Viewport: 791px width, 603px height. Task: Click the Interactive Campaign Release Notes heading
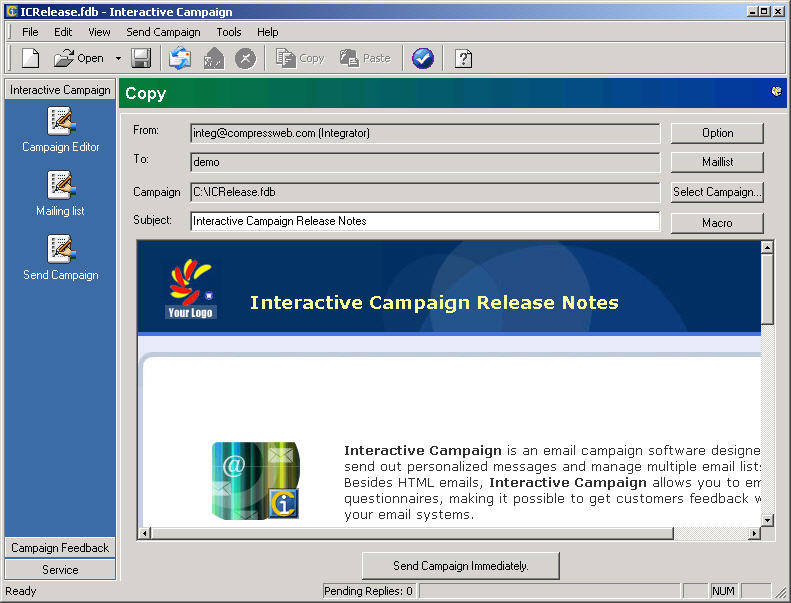[434, 302]
